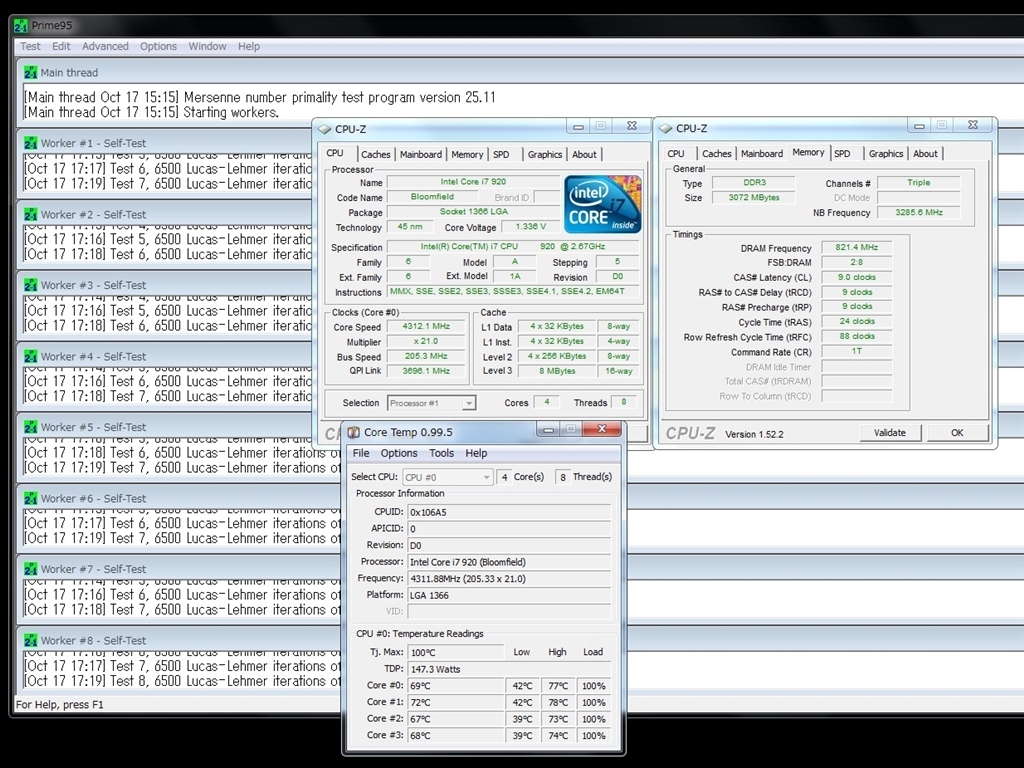Close the right CPU-Z Memory window
This screenshot has width=1024, height=768.
pyautogui.click(x=972, y=125)
